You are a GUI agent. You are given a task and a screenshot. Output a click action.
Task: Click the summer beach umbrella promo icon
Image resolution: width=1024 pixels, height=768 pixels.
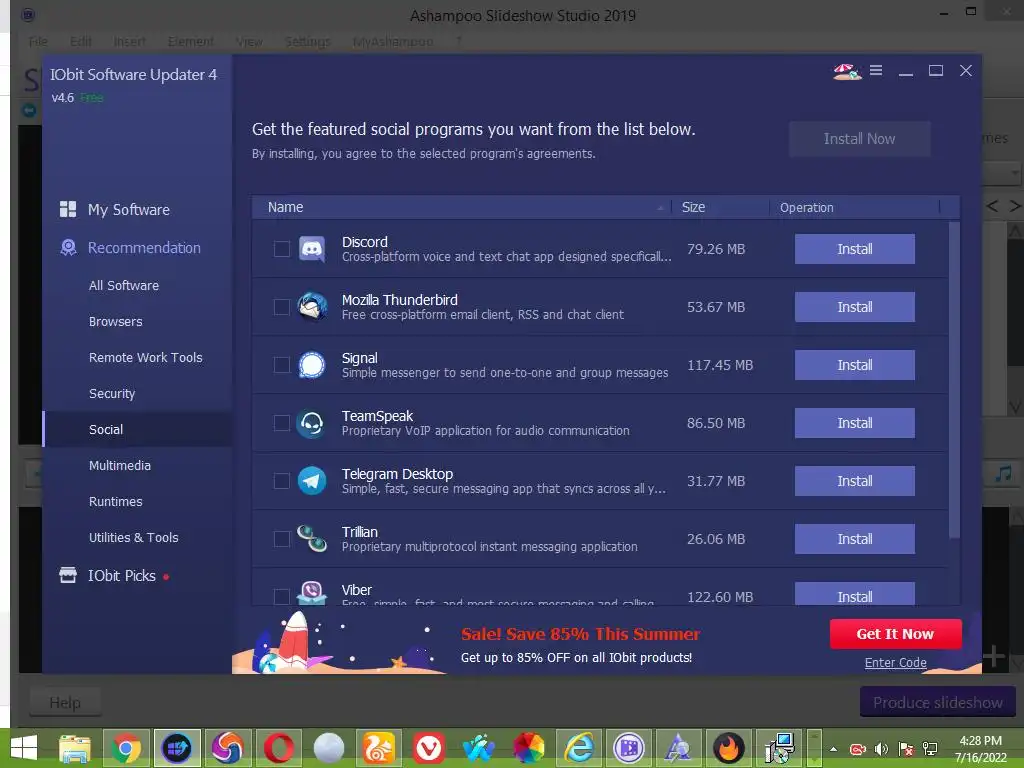(x=846, y=71)
